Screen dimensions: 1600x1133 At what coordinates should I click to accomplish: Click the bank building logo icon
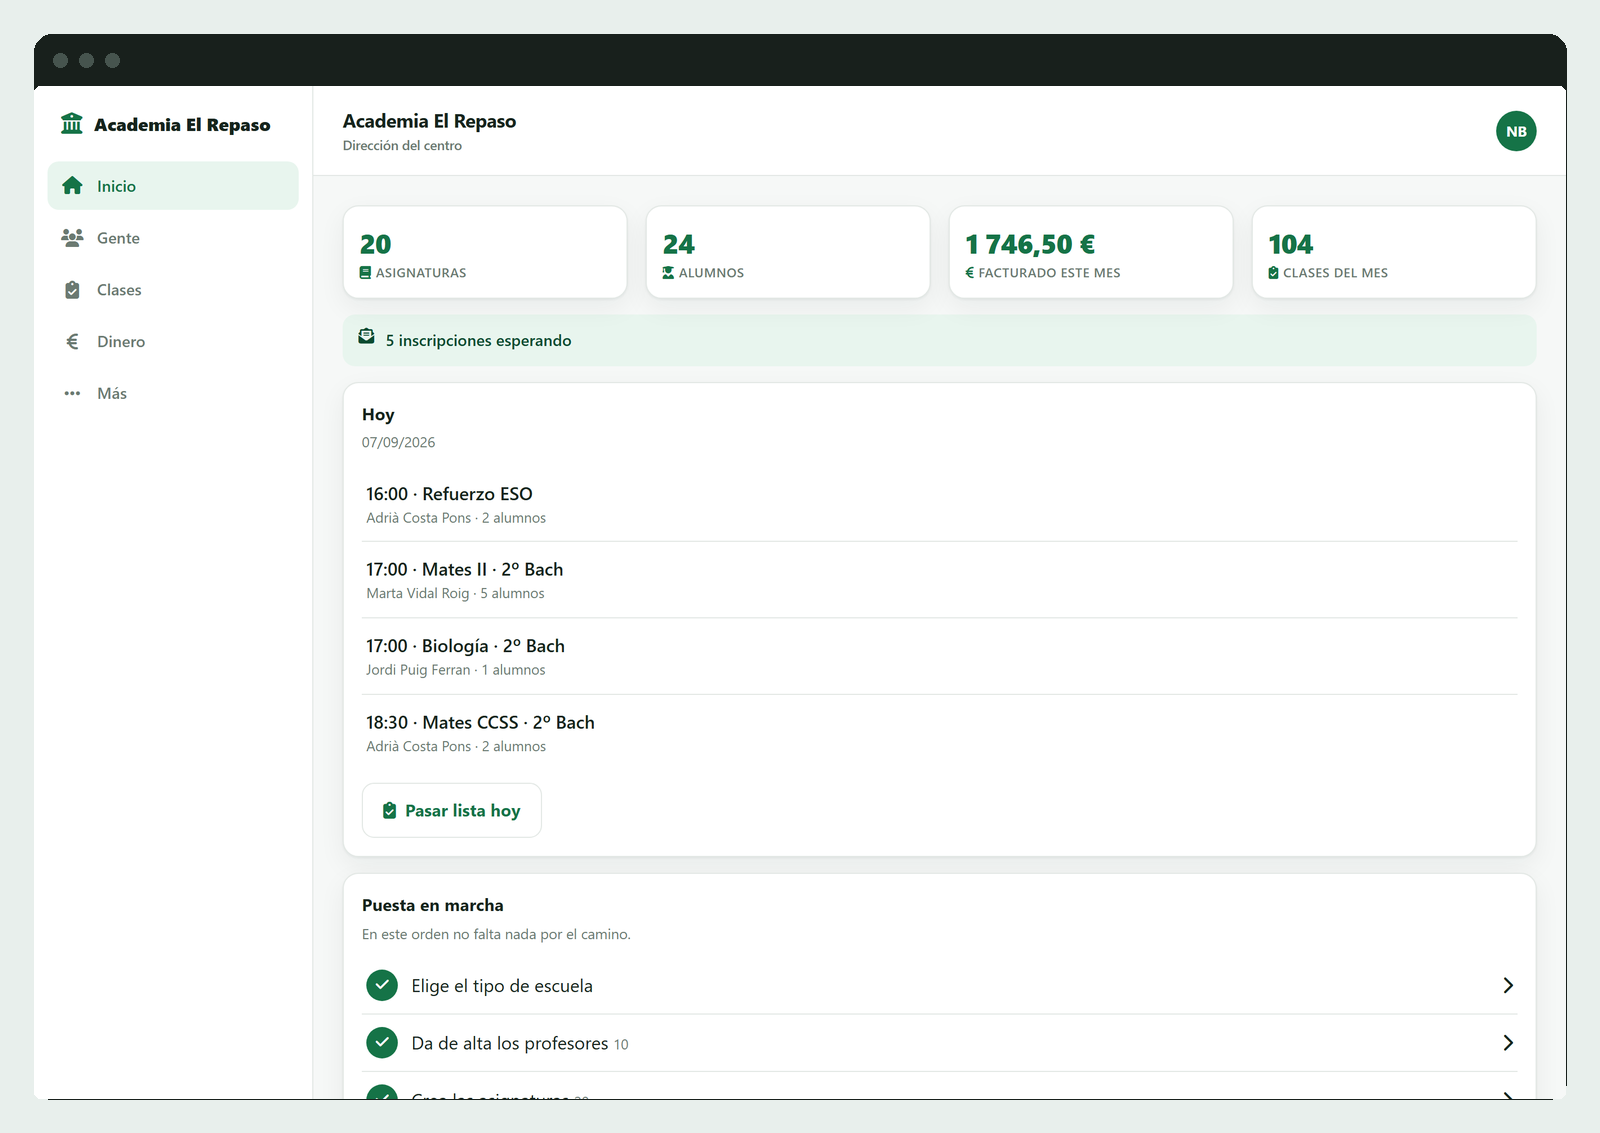72,124
